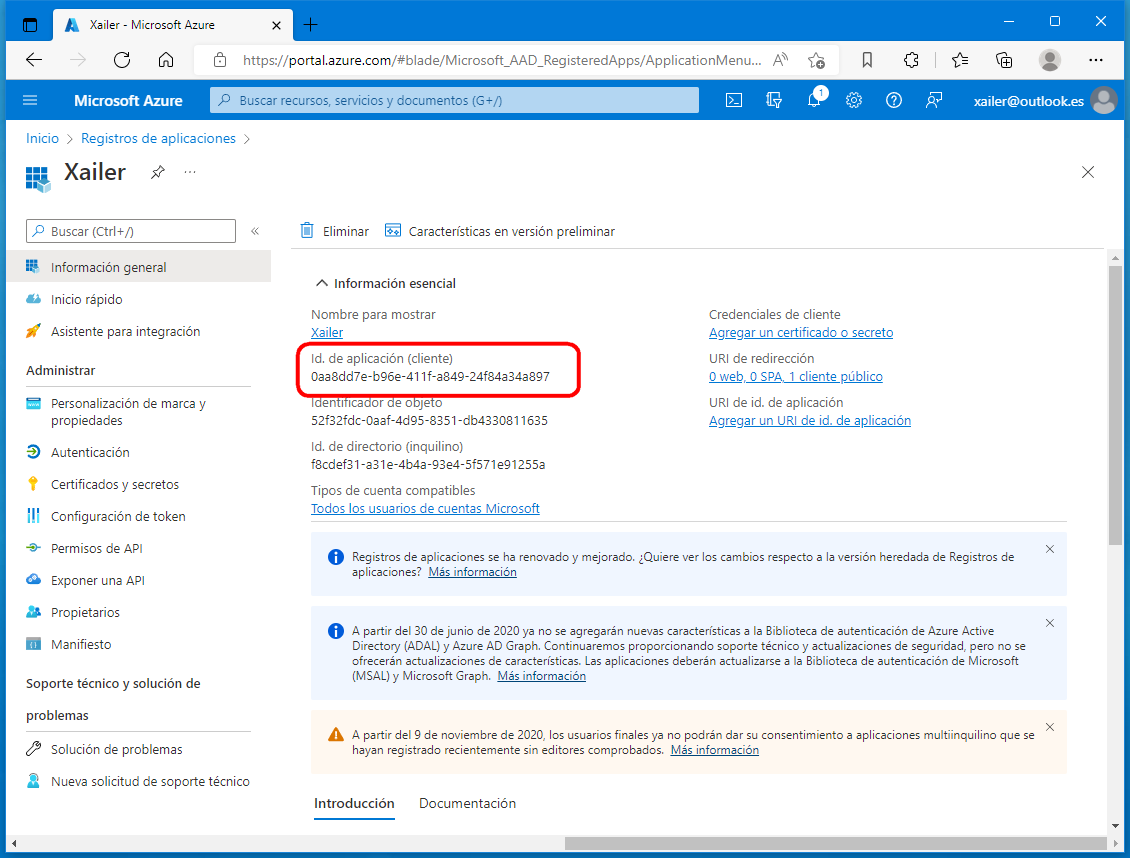Image resolution: width=1130 pixels, height=858 pixels.
Task: Refresh the browser page
Action: tap(122, 61)
